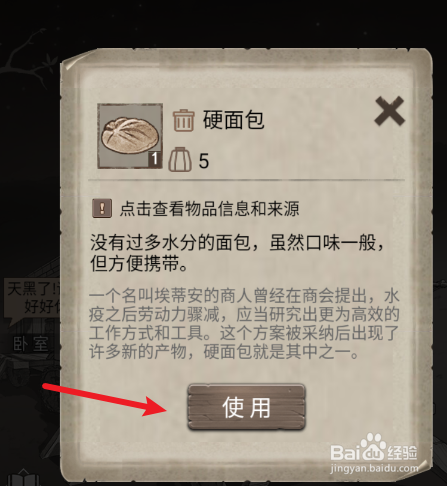Click the 经验 text in Baidu watermark
Viewport: 447px width, 486px height.
(402, 452)
